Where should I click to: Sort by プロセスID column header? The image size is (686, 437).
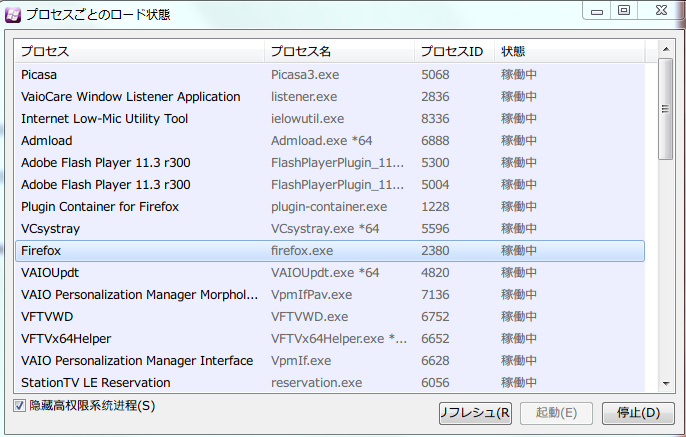tap(454, 51)
